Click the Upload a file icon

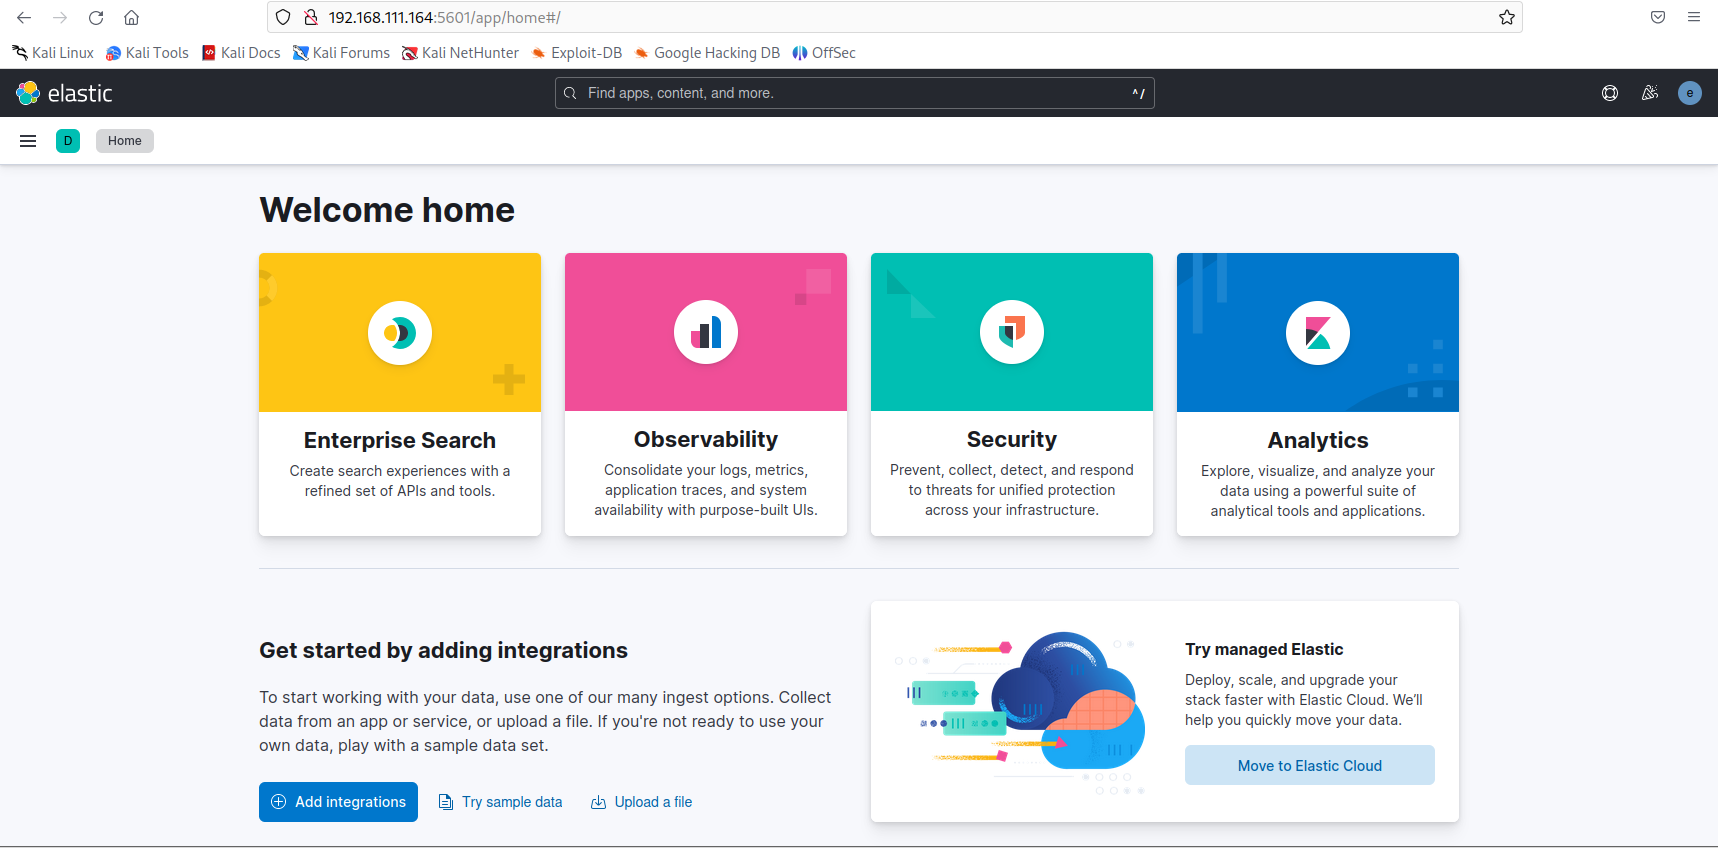coord(598,802)
